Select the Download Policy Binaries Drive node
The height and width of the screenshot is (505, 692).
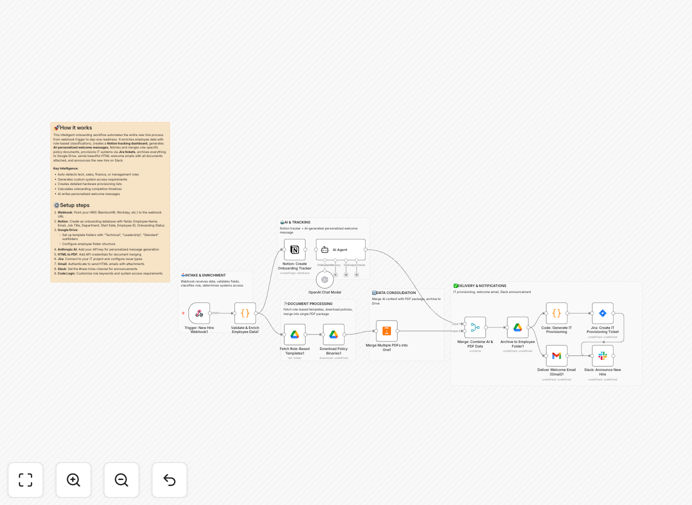pos(334,335)
